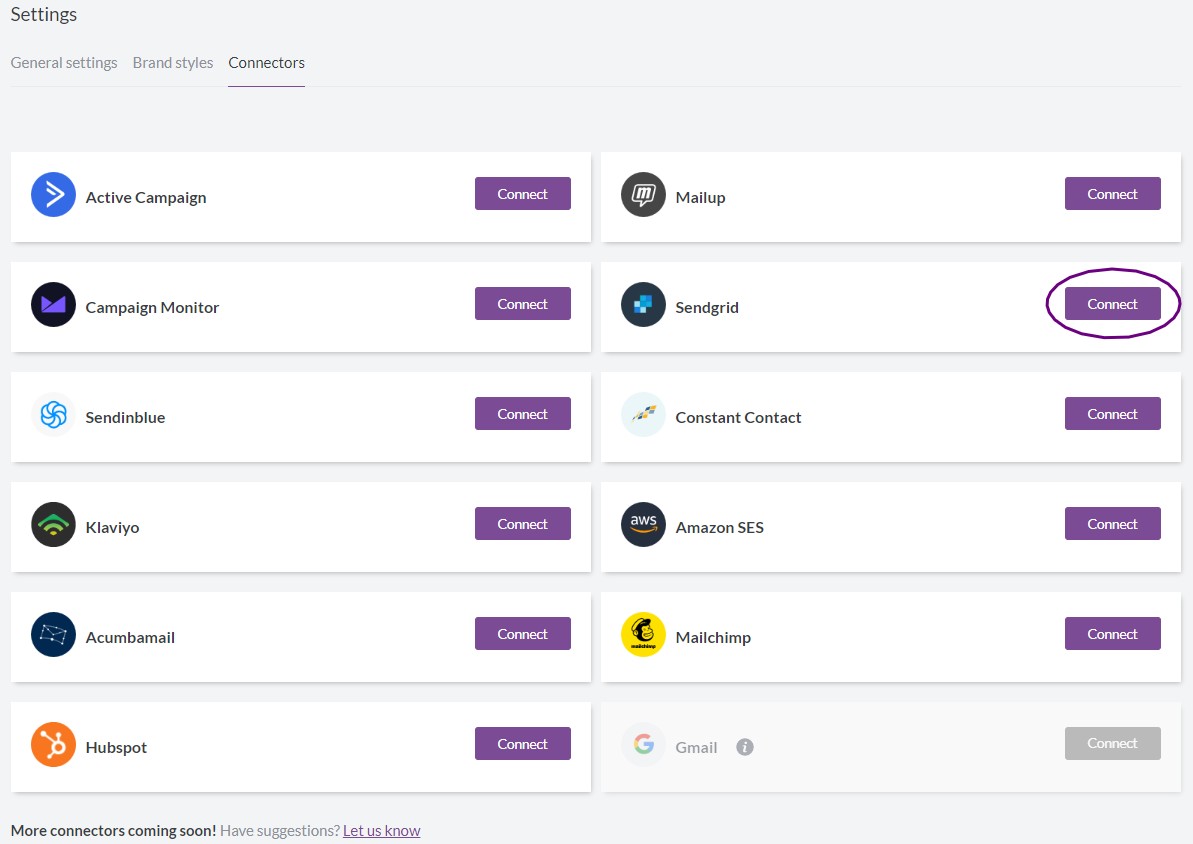Click the Mailup logo icon
Image resolution: width=1193 pixels, height=844 pixels.
pyautogui.click(x=643, y=195)
